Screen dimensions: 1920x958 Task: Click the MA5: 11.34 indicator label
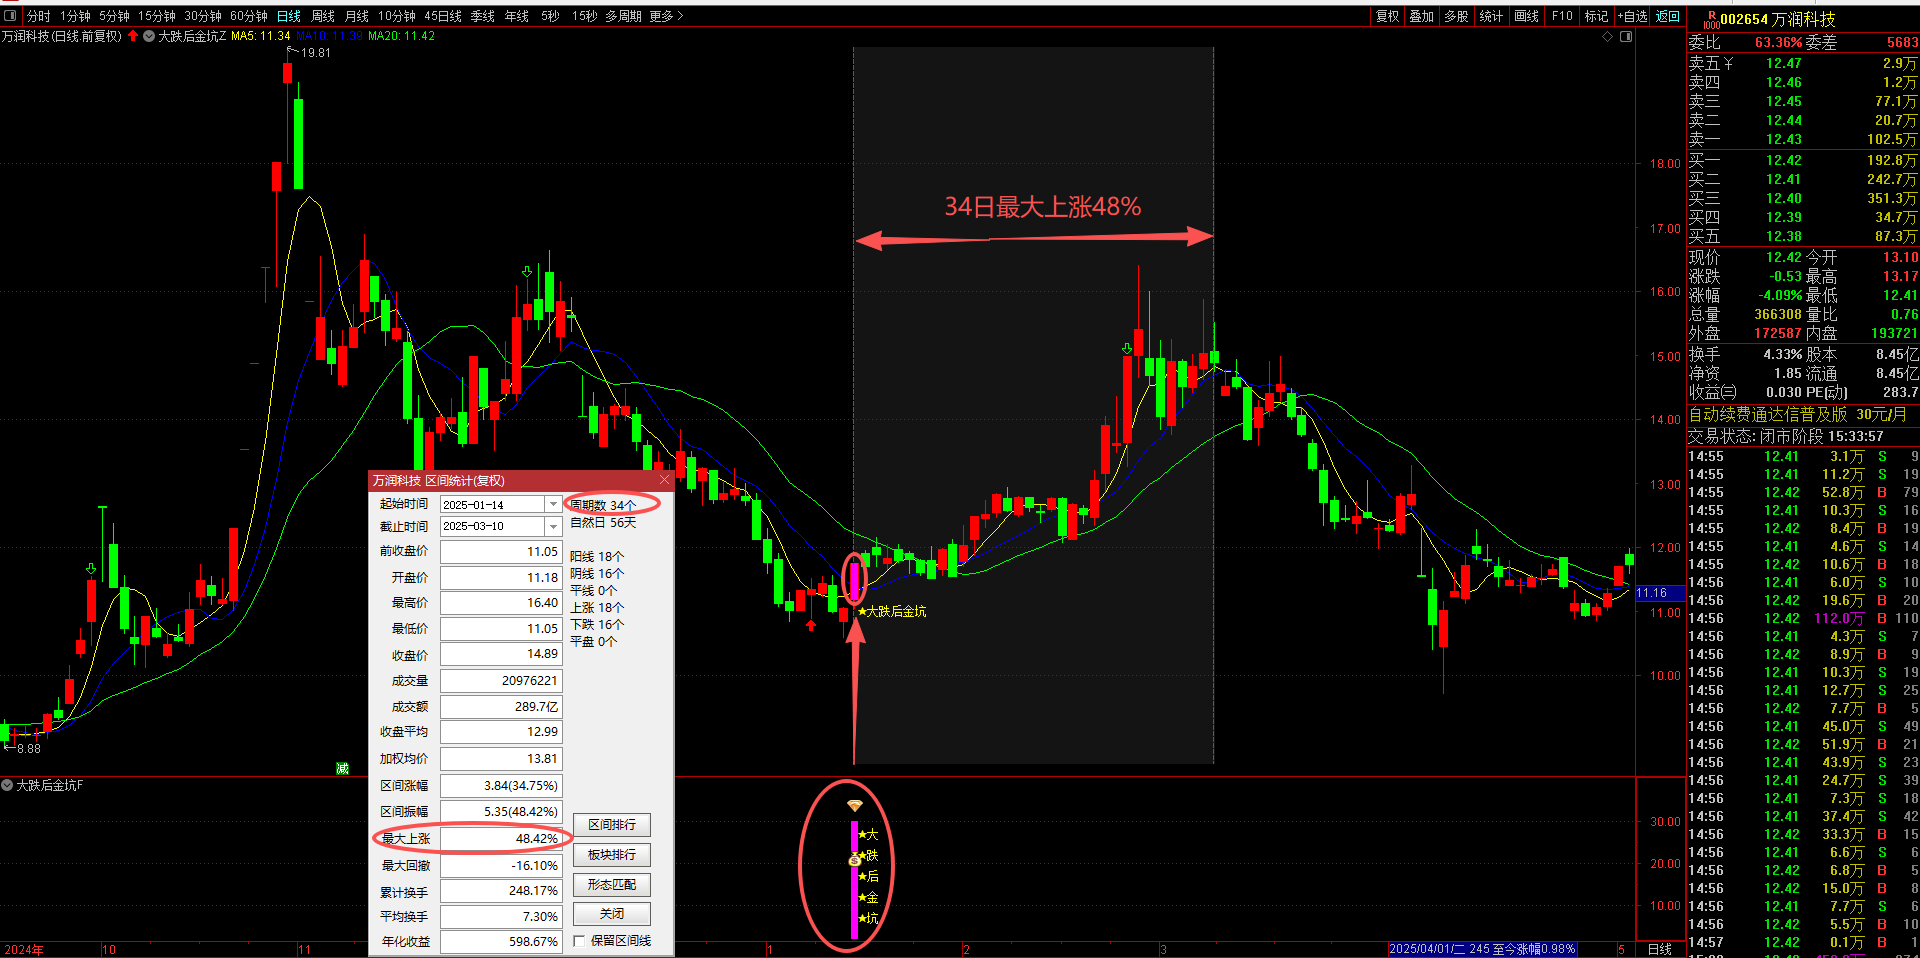click(260, 36)
